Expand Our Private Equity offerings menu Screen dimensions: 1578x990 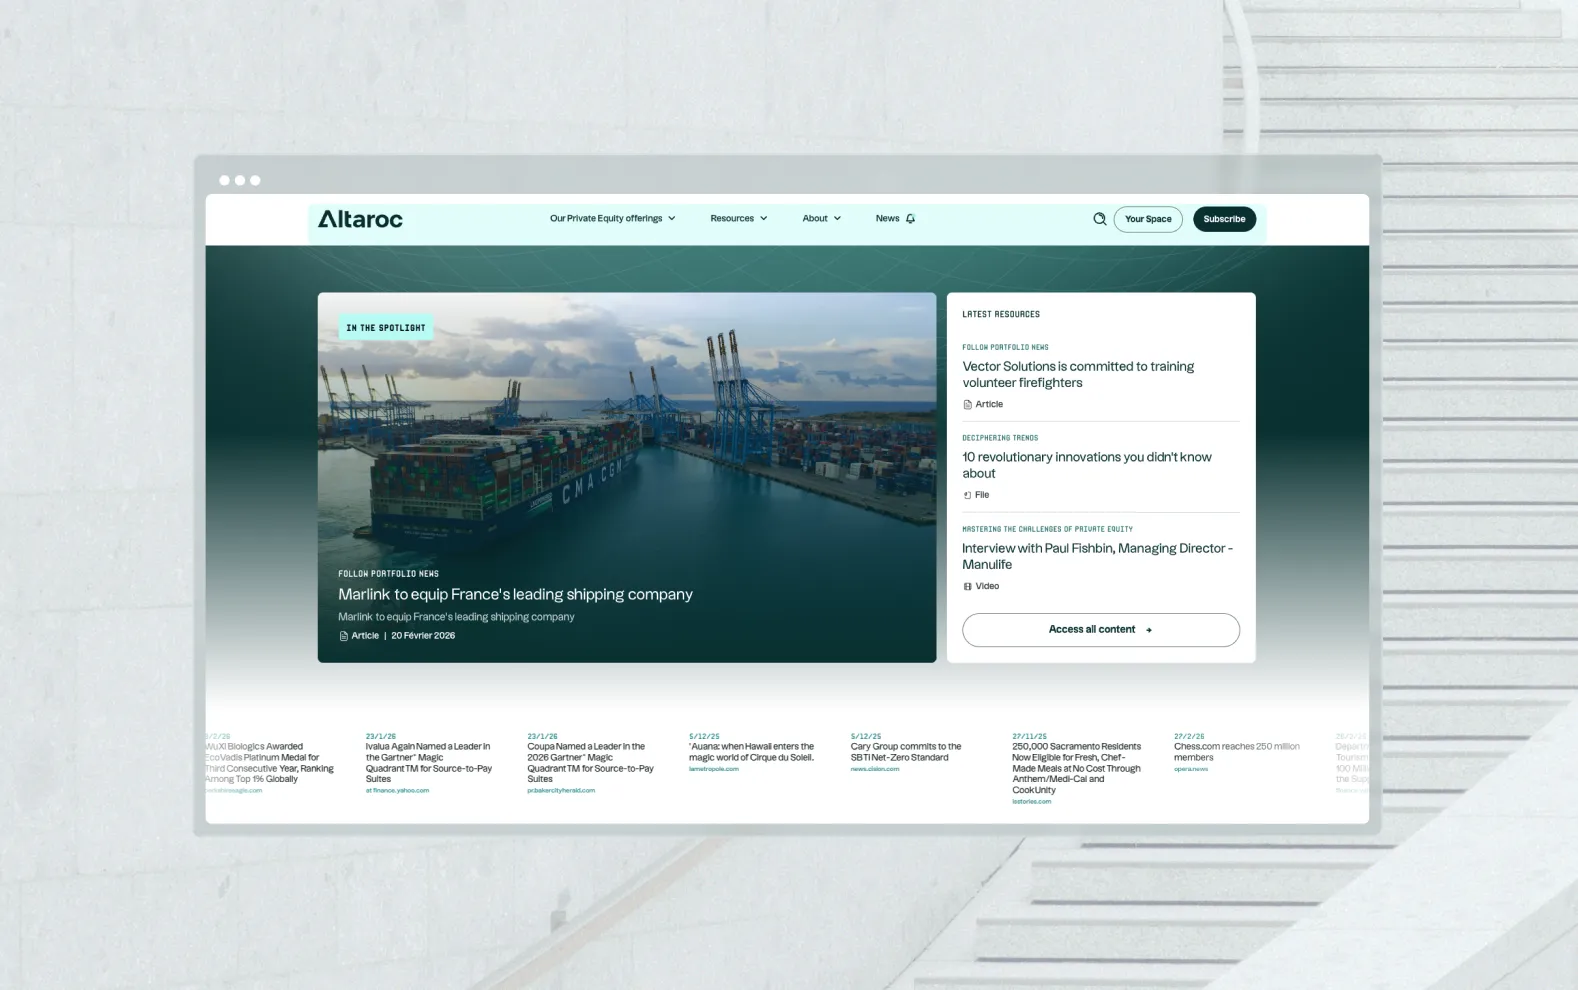tap(613, 219)
